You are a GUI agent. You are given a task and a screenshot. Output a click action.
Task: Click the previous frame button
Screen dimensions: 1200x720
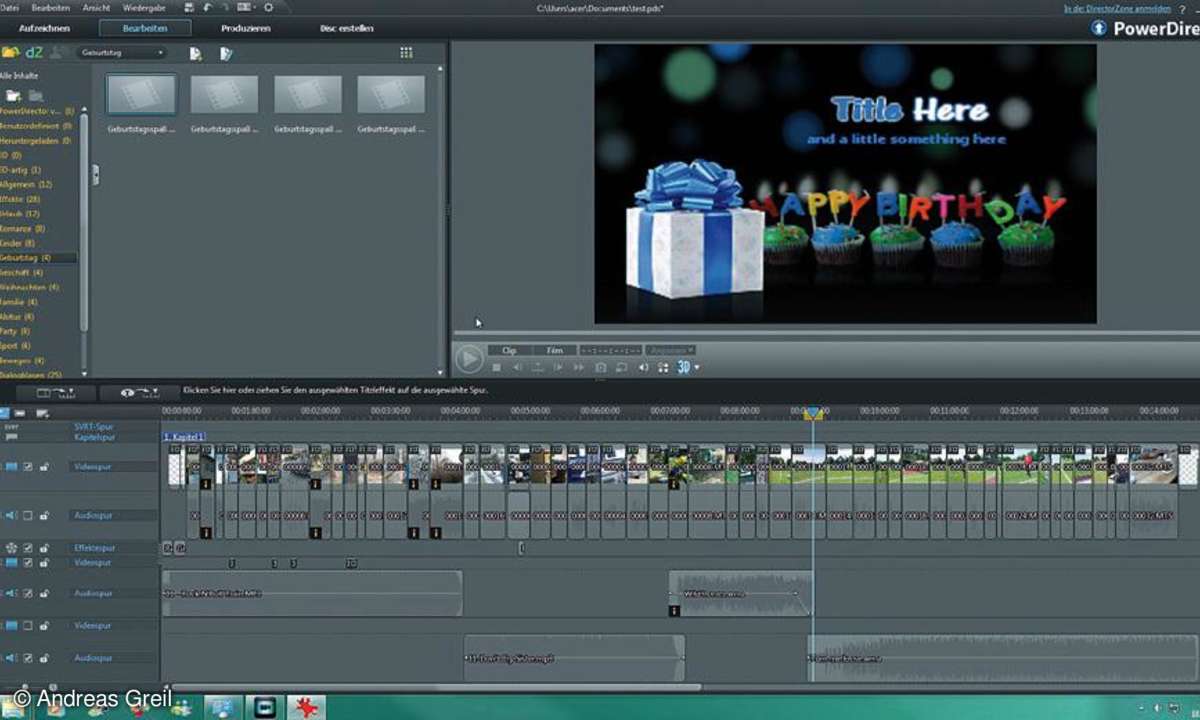pyautogui.click(x=518, y=368)
